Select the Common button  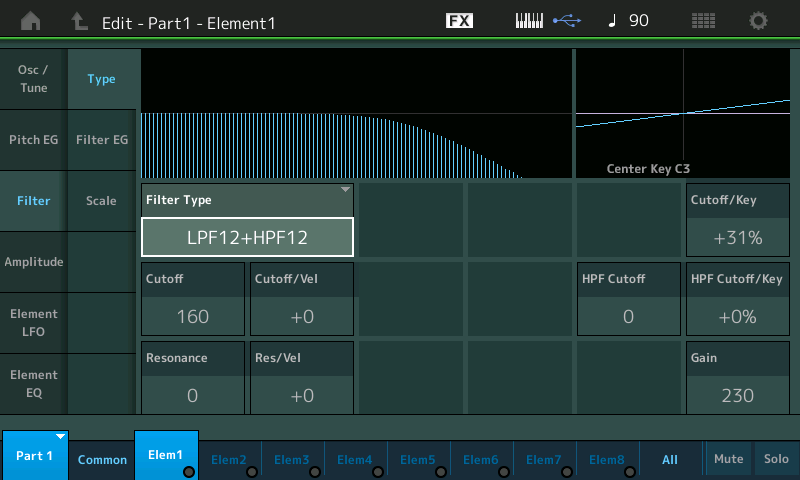[102, 460]
